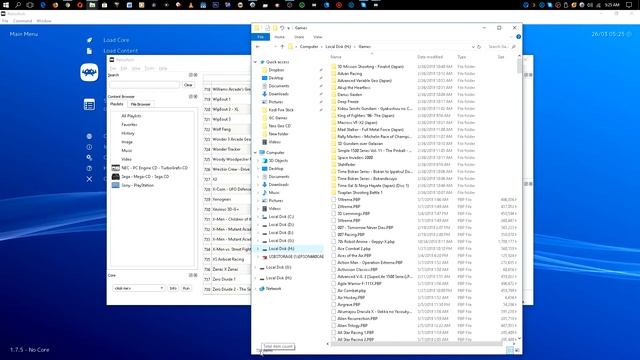The width and height of the screenshot is (640, 360).
Task: Switch Explorer to details view icon
Action: (510, 350)
